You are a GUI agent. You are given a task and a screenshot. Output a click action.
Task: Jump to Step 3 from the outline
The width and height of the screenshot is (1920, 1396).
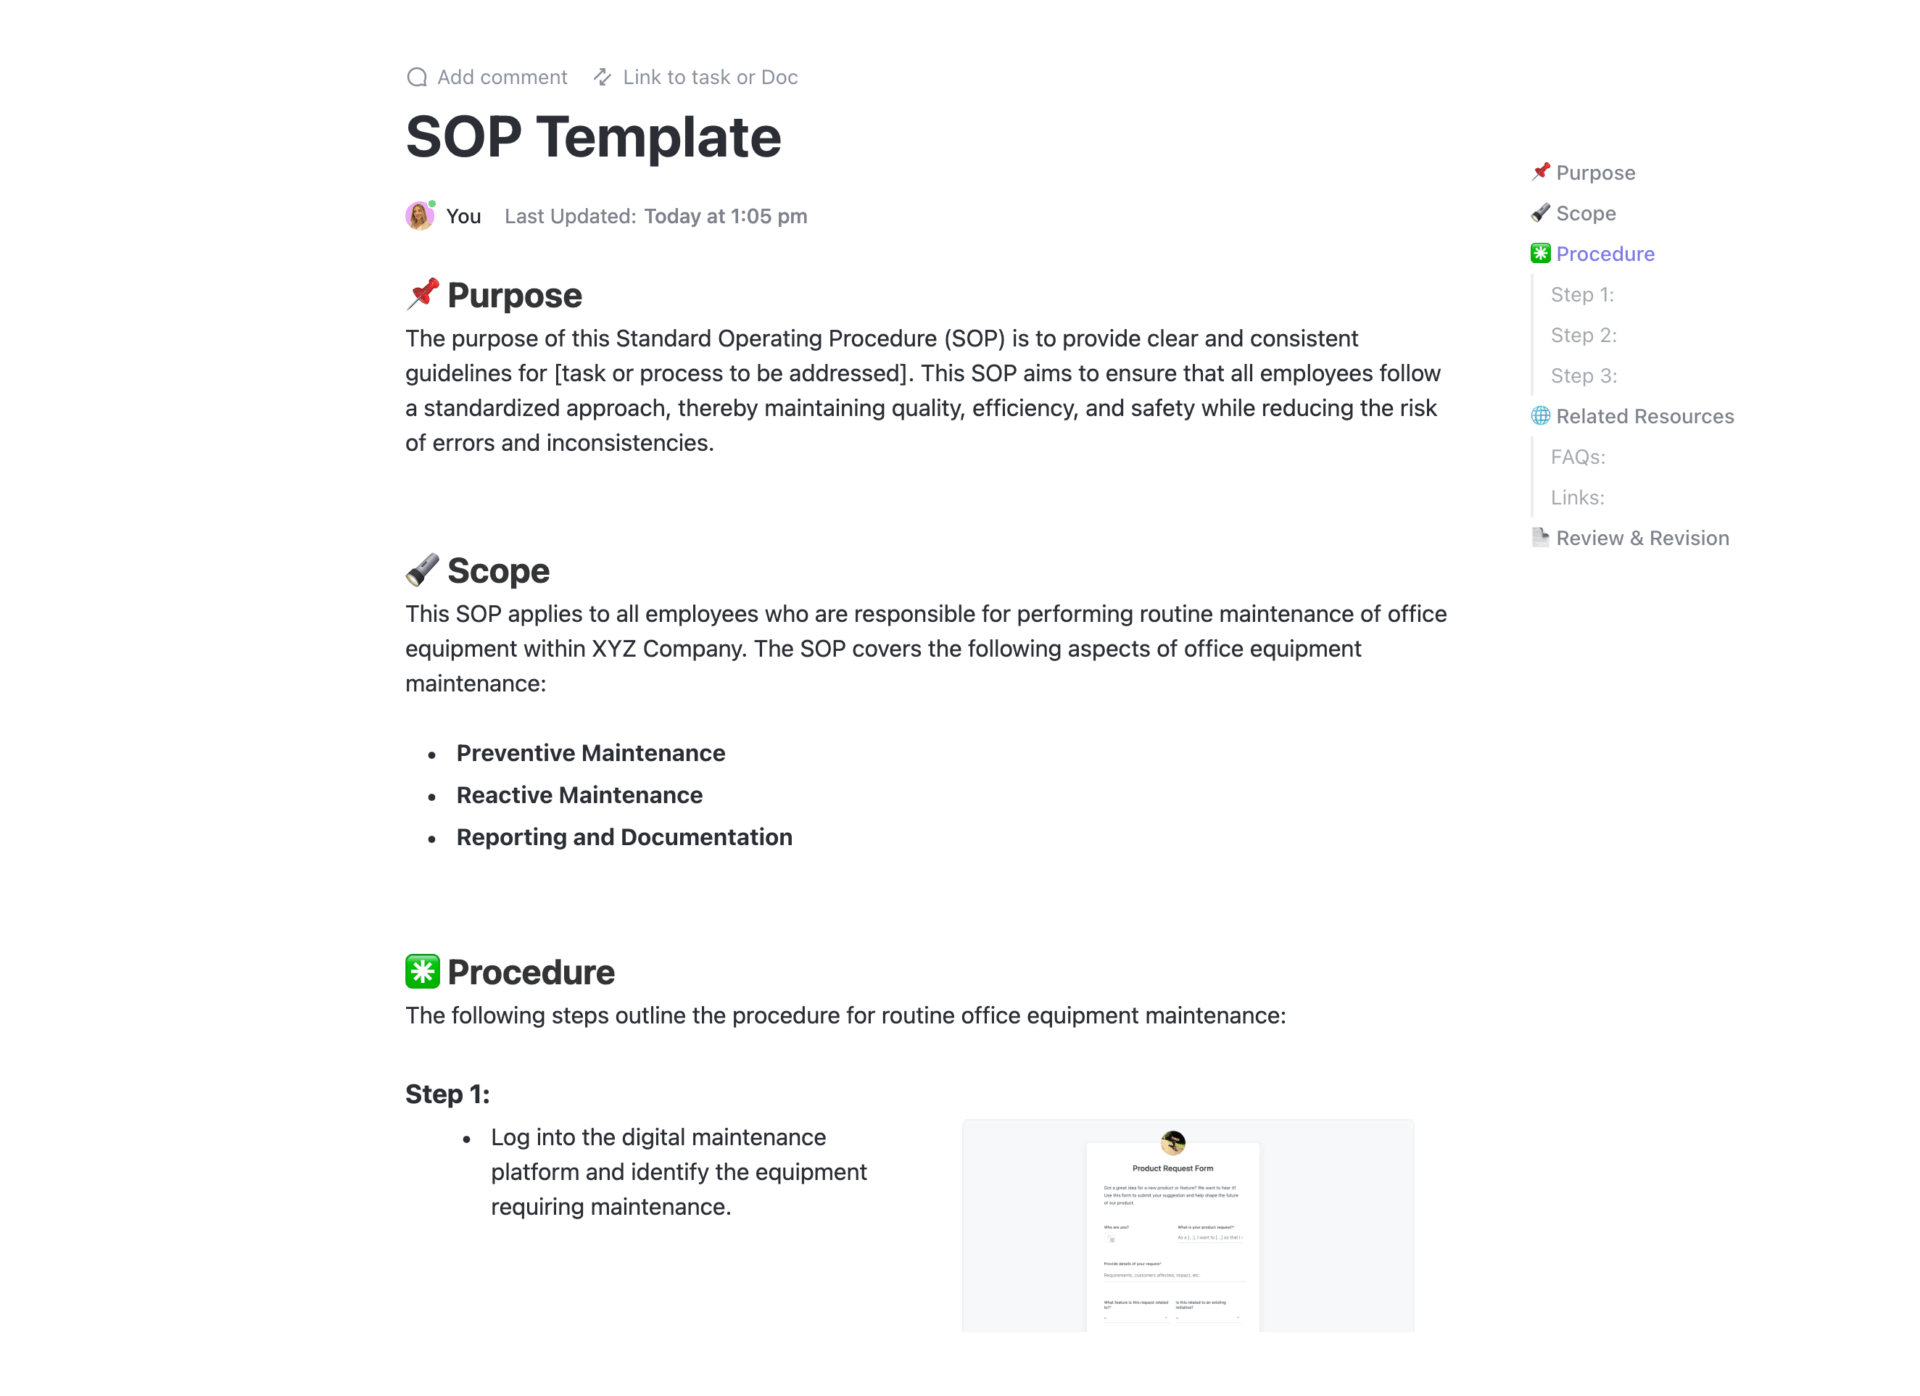click(x=1582, y=375)
